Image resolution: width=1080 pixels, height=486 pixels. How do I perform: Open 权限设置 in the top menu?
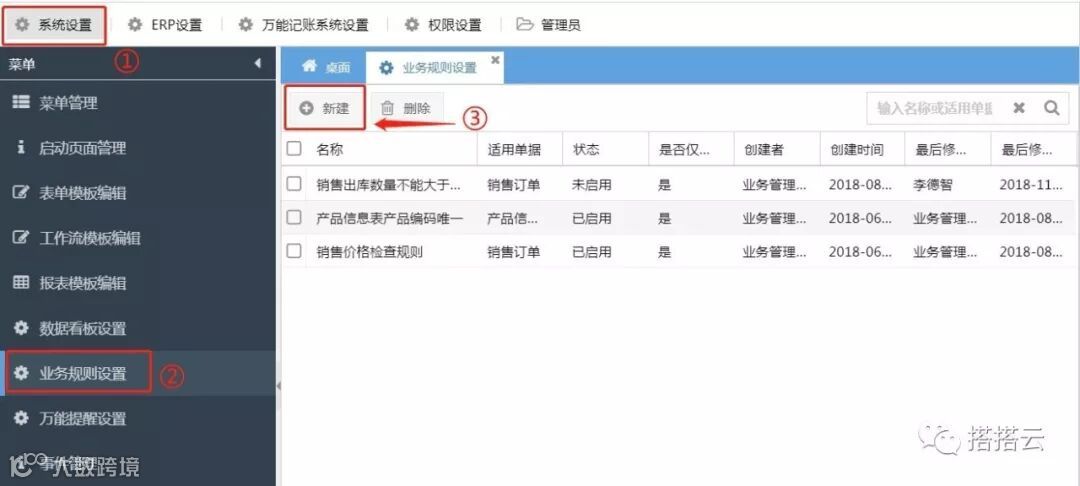coord(444,25)
